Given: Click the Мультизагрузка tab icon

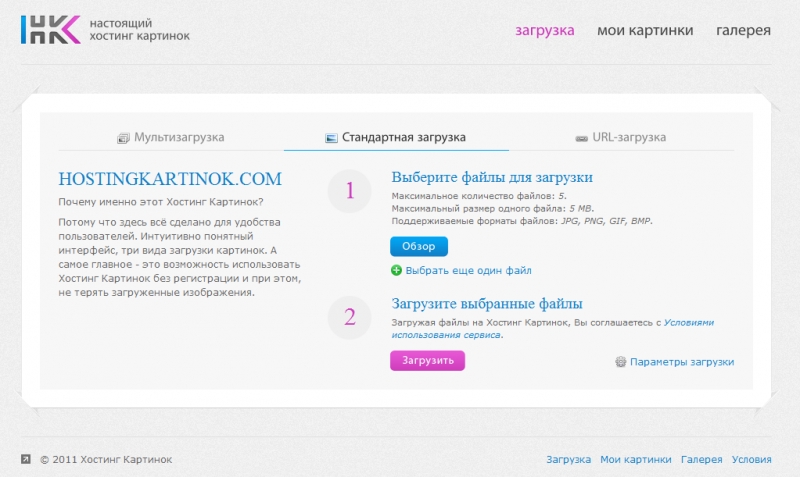Looking at the screenshot, I should click(x=124, y=138).
